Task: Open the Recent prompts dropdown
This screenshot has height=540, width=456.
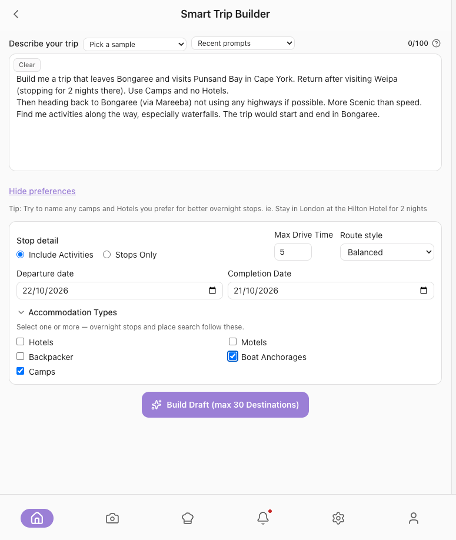Action: point(243,43)
